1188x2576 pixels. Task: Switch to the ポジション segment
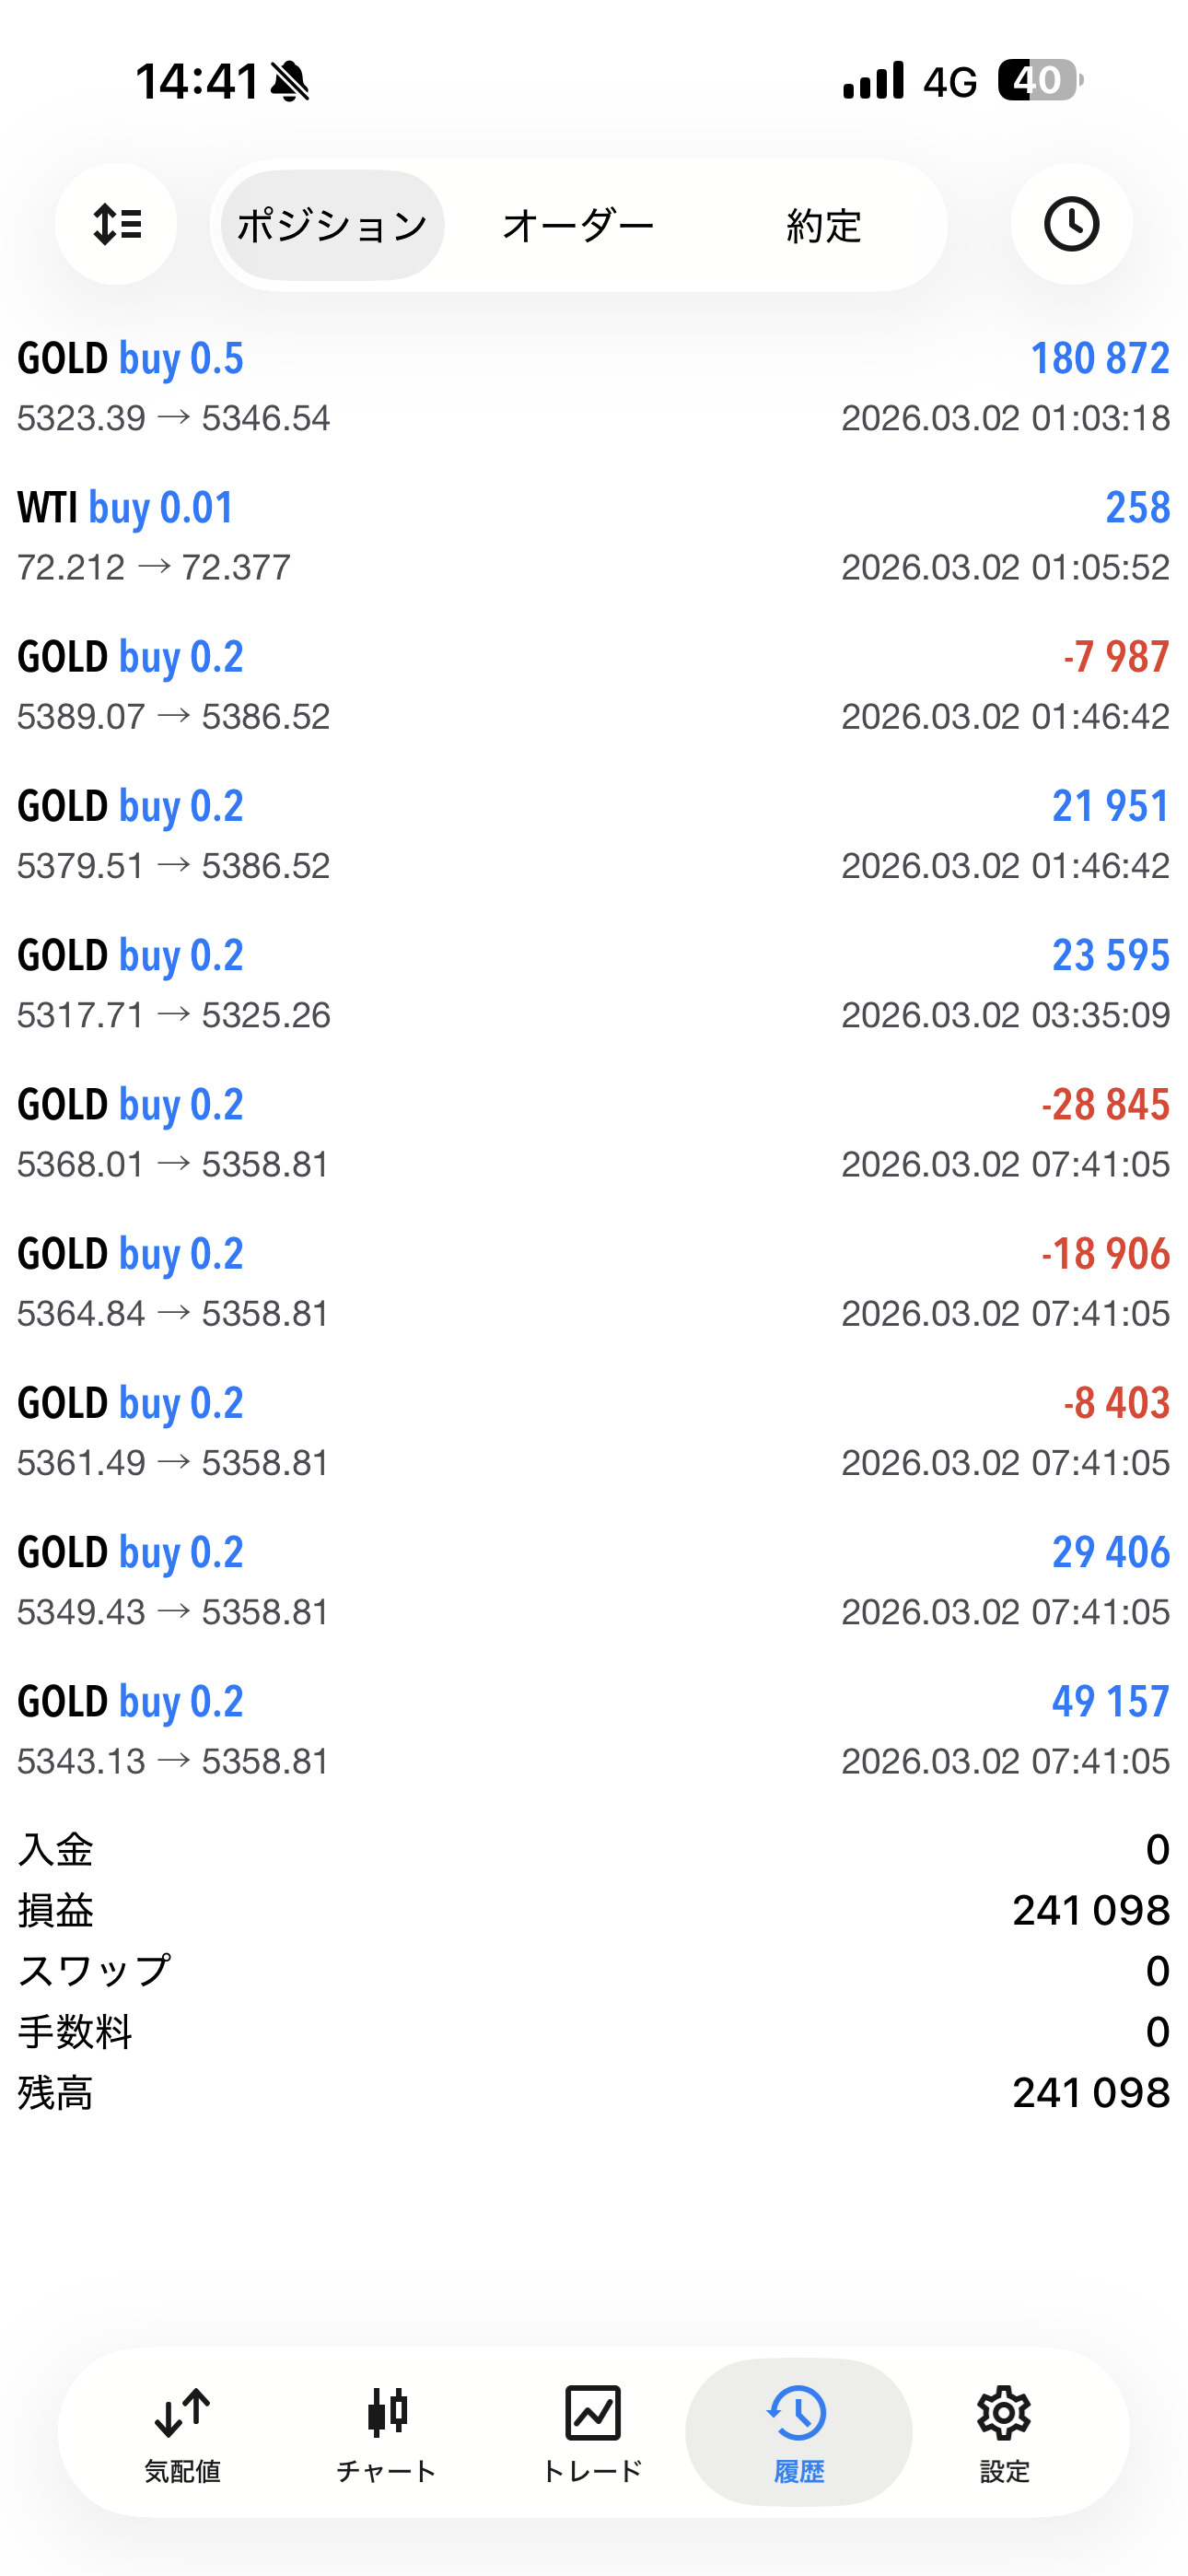[332, 225]
